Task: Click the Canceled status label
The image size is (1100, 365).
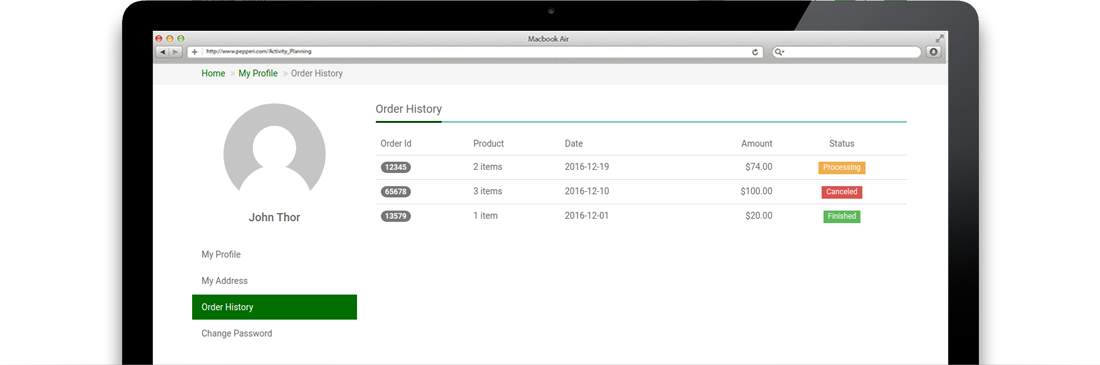Action: point(842,192)
